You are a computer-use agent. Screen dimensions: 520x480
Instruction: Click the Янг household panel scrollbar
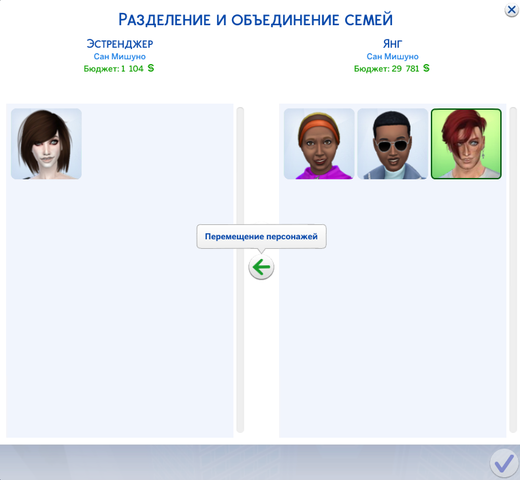(513, 270)
